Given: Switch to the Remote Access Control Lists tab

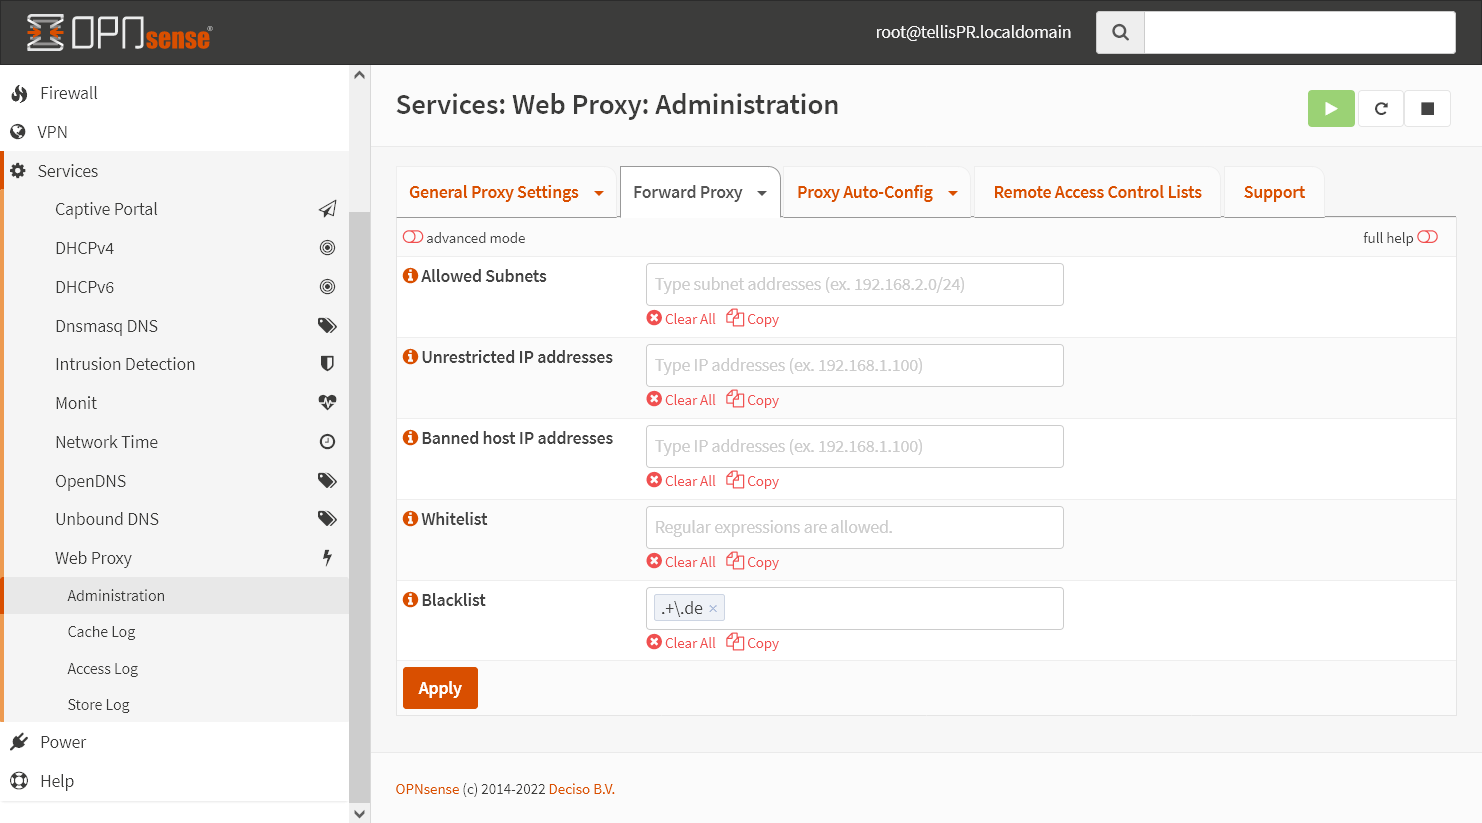Looking at the screenshot, I should (x=1097, y=192).
